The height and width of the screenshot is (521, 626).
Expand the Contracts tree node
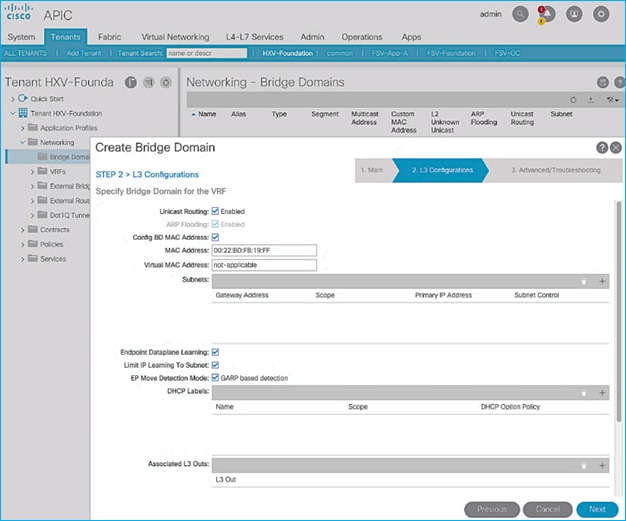click(23, 230)
